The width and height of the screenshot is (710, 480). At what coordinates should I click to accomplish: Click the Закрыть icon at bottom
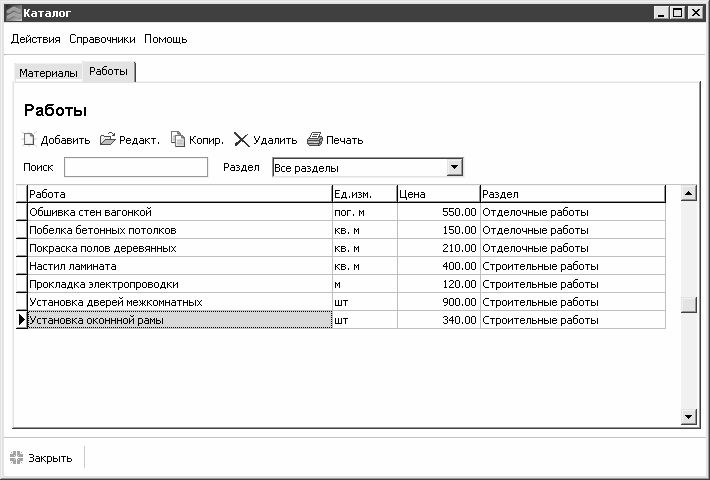(17, 458)
